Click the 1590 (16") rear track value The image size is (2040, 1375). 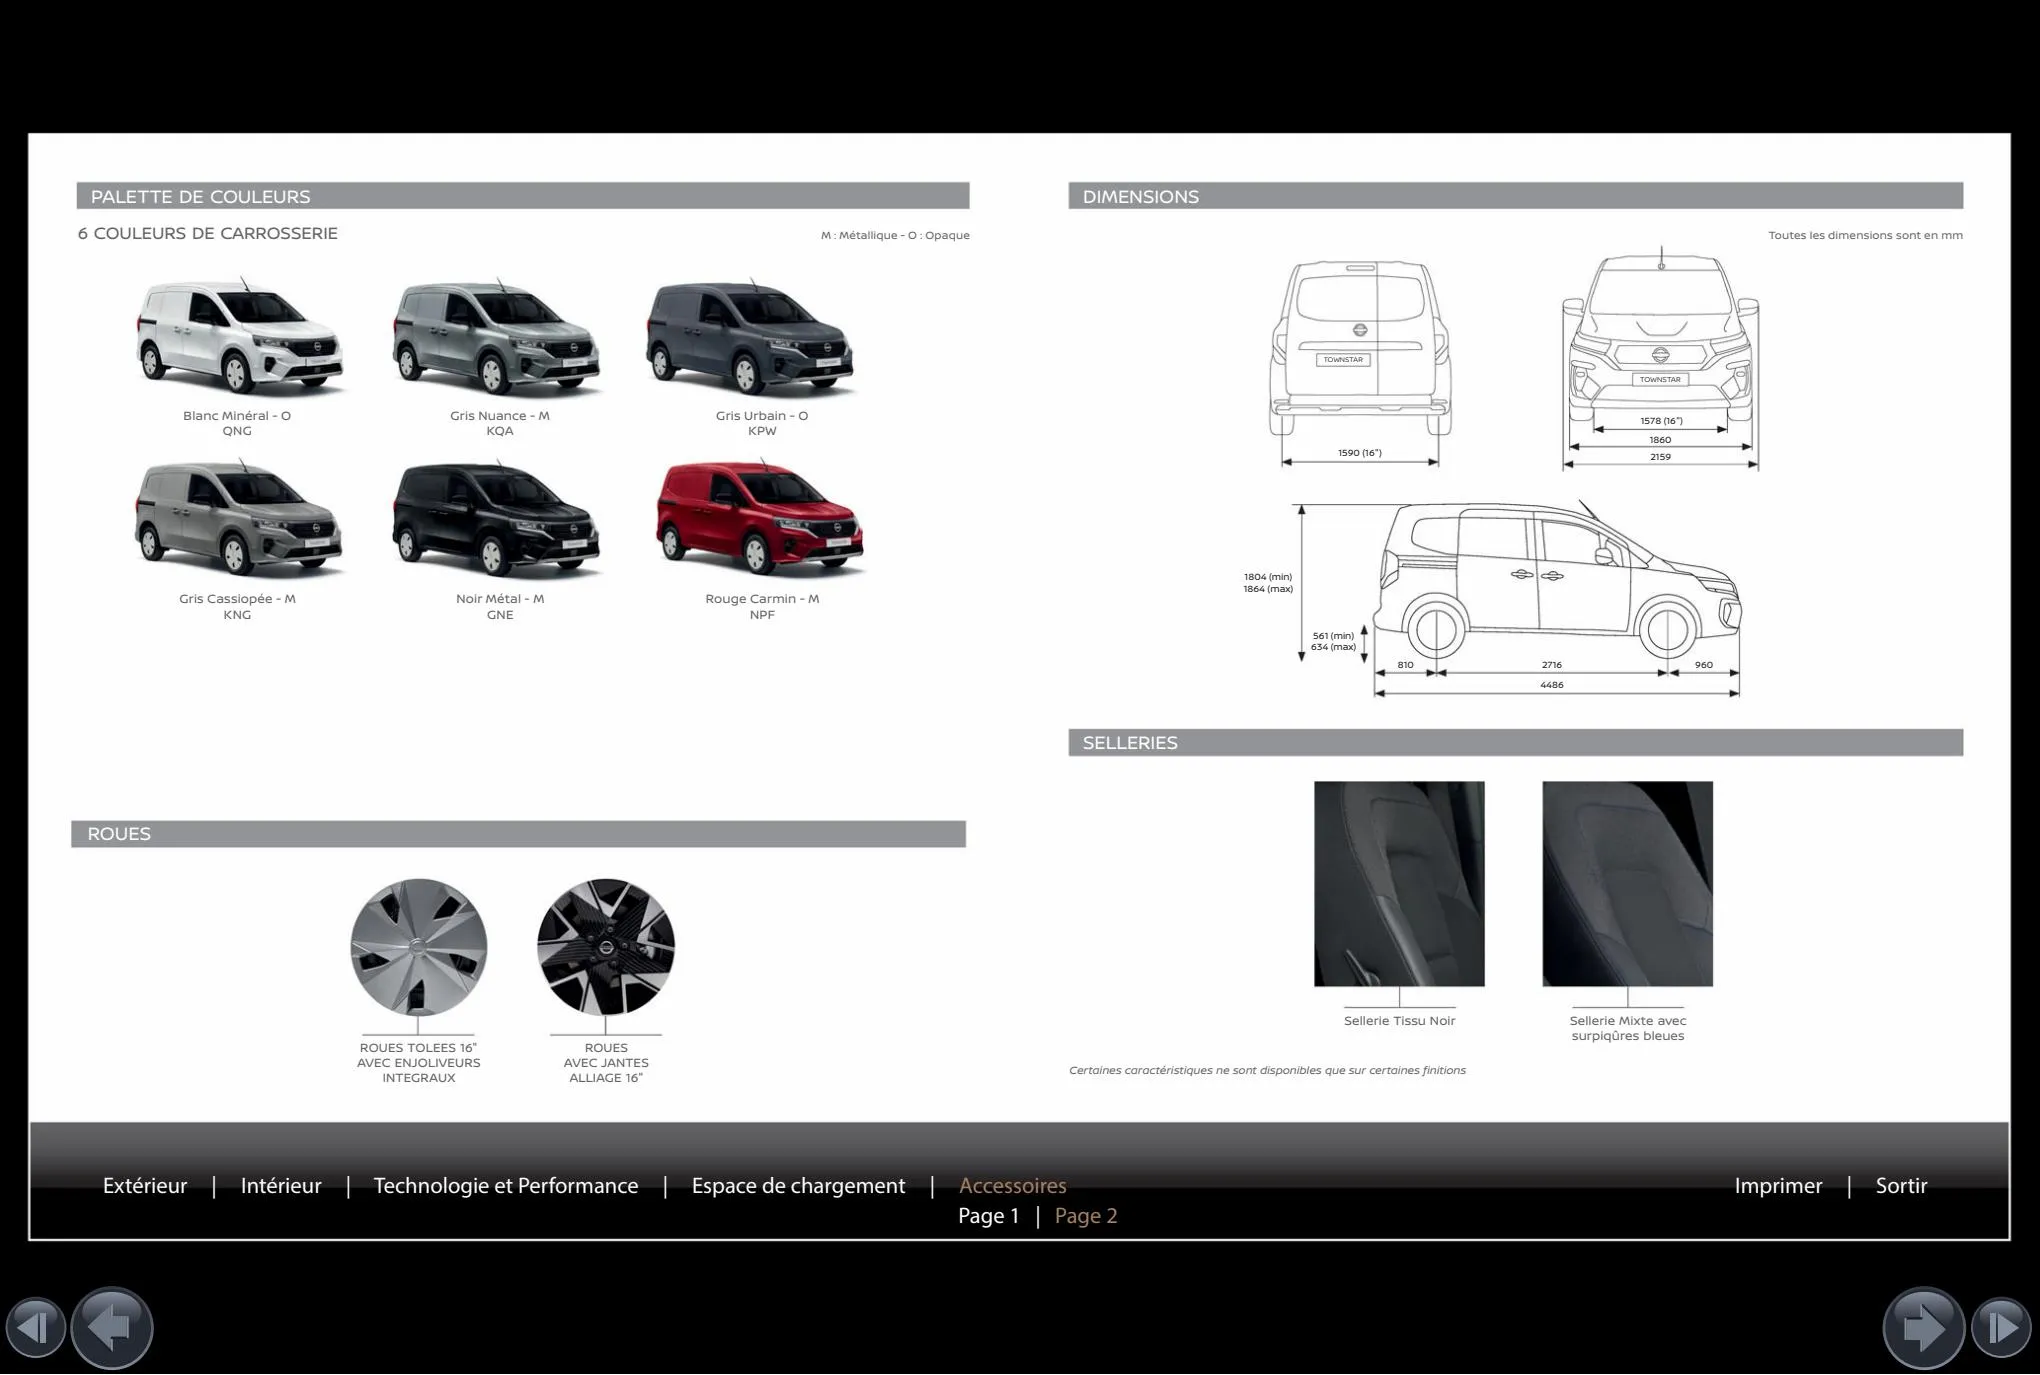[1359, 453]
